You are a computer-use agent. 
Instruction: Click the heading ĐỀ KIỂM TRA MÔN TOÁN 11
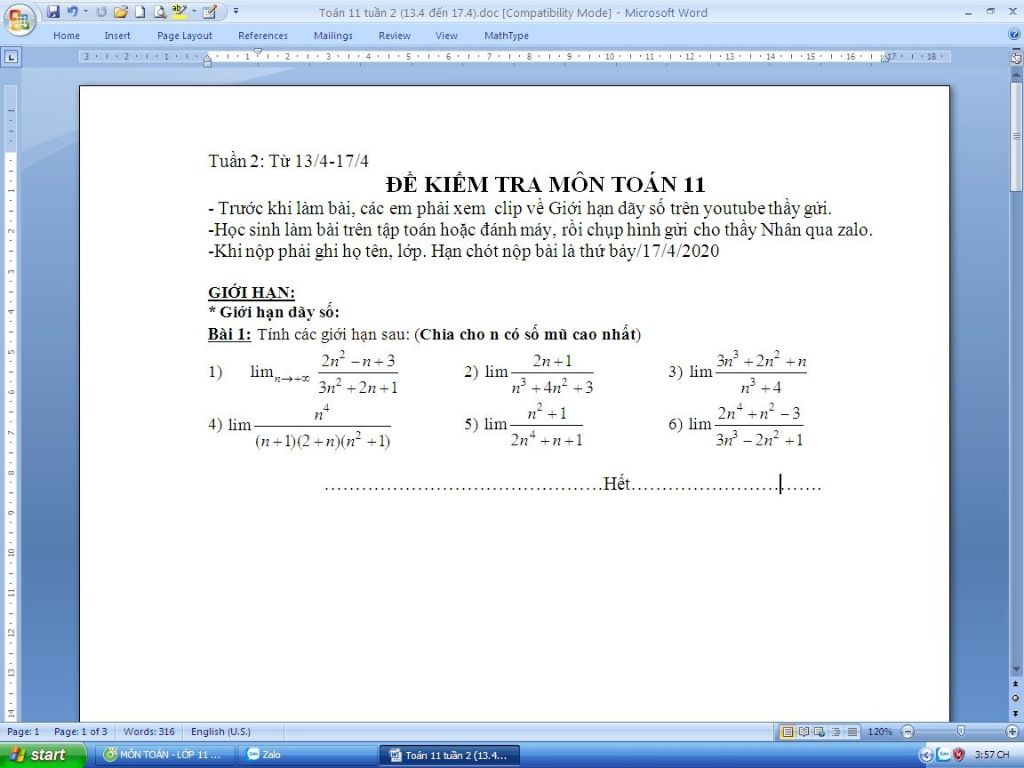coord(545,185)
